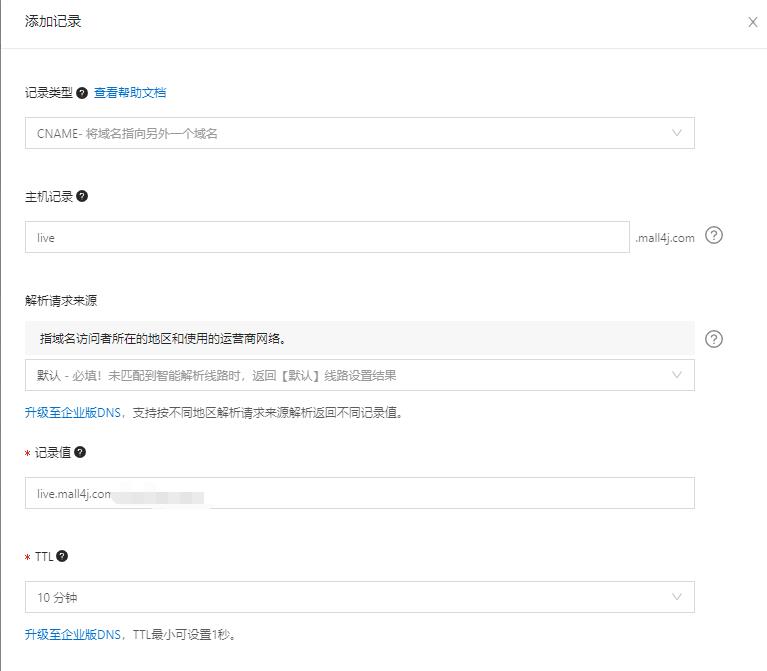Open the TTL 10 分钟 dropdown
This screenshot has width=767, height=671.
point(359,597)
